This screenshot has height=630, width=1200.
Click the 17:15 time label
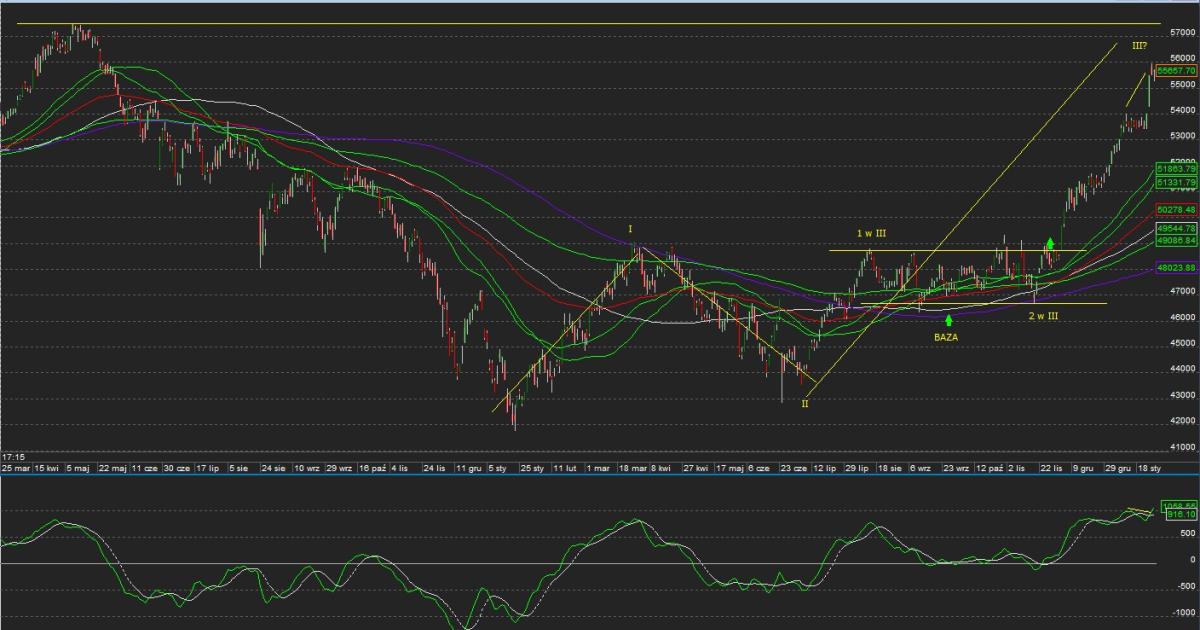point(13,456)
